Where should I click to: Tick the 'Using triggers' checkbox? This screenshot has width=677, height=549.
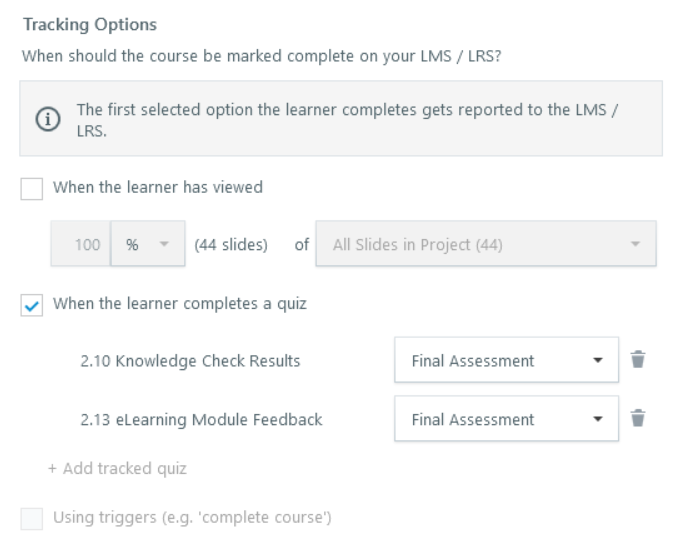(x=33, y=518)
